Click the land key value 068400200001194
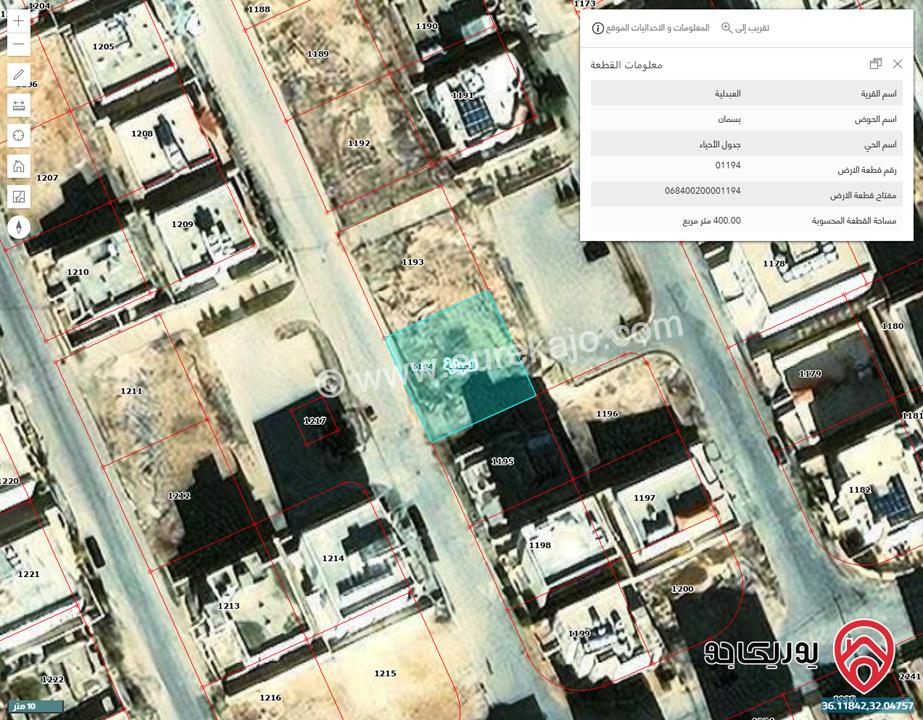 (702, 190)
